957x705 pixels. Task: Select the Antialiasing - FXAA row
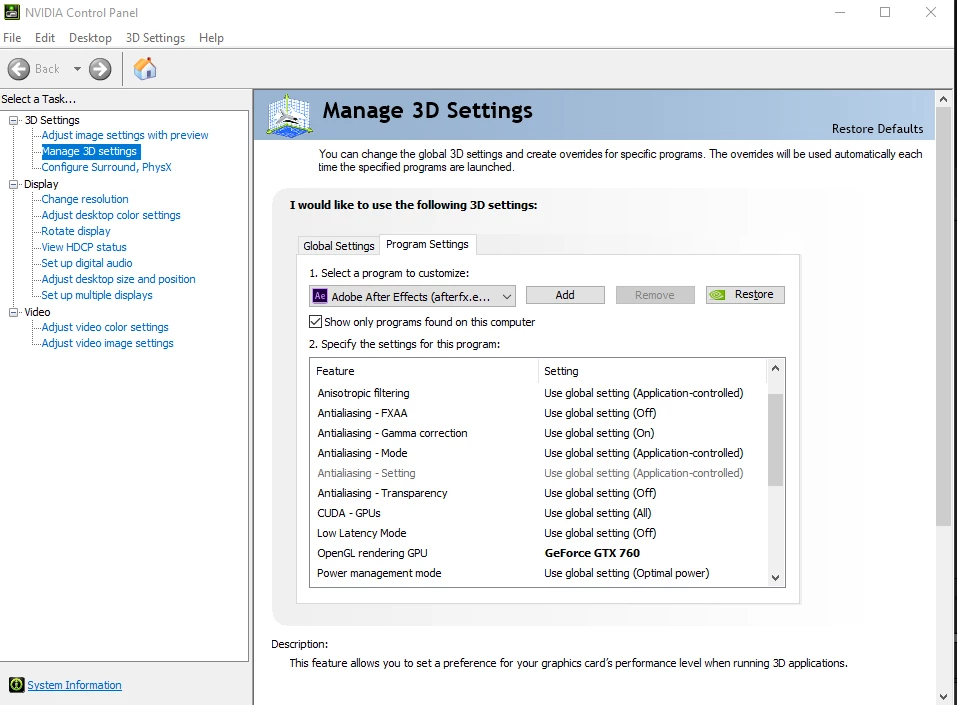point(538,413)
